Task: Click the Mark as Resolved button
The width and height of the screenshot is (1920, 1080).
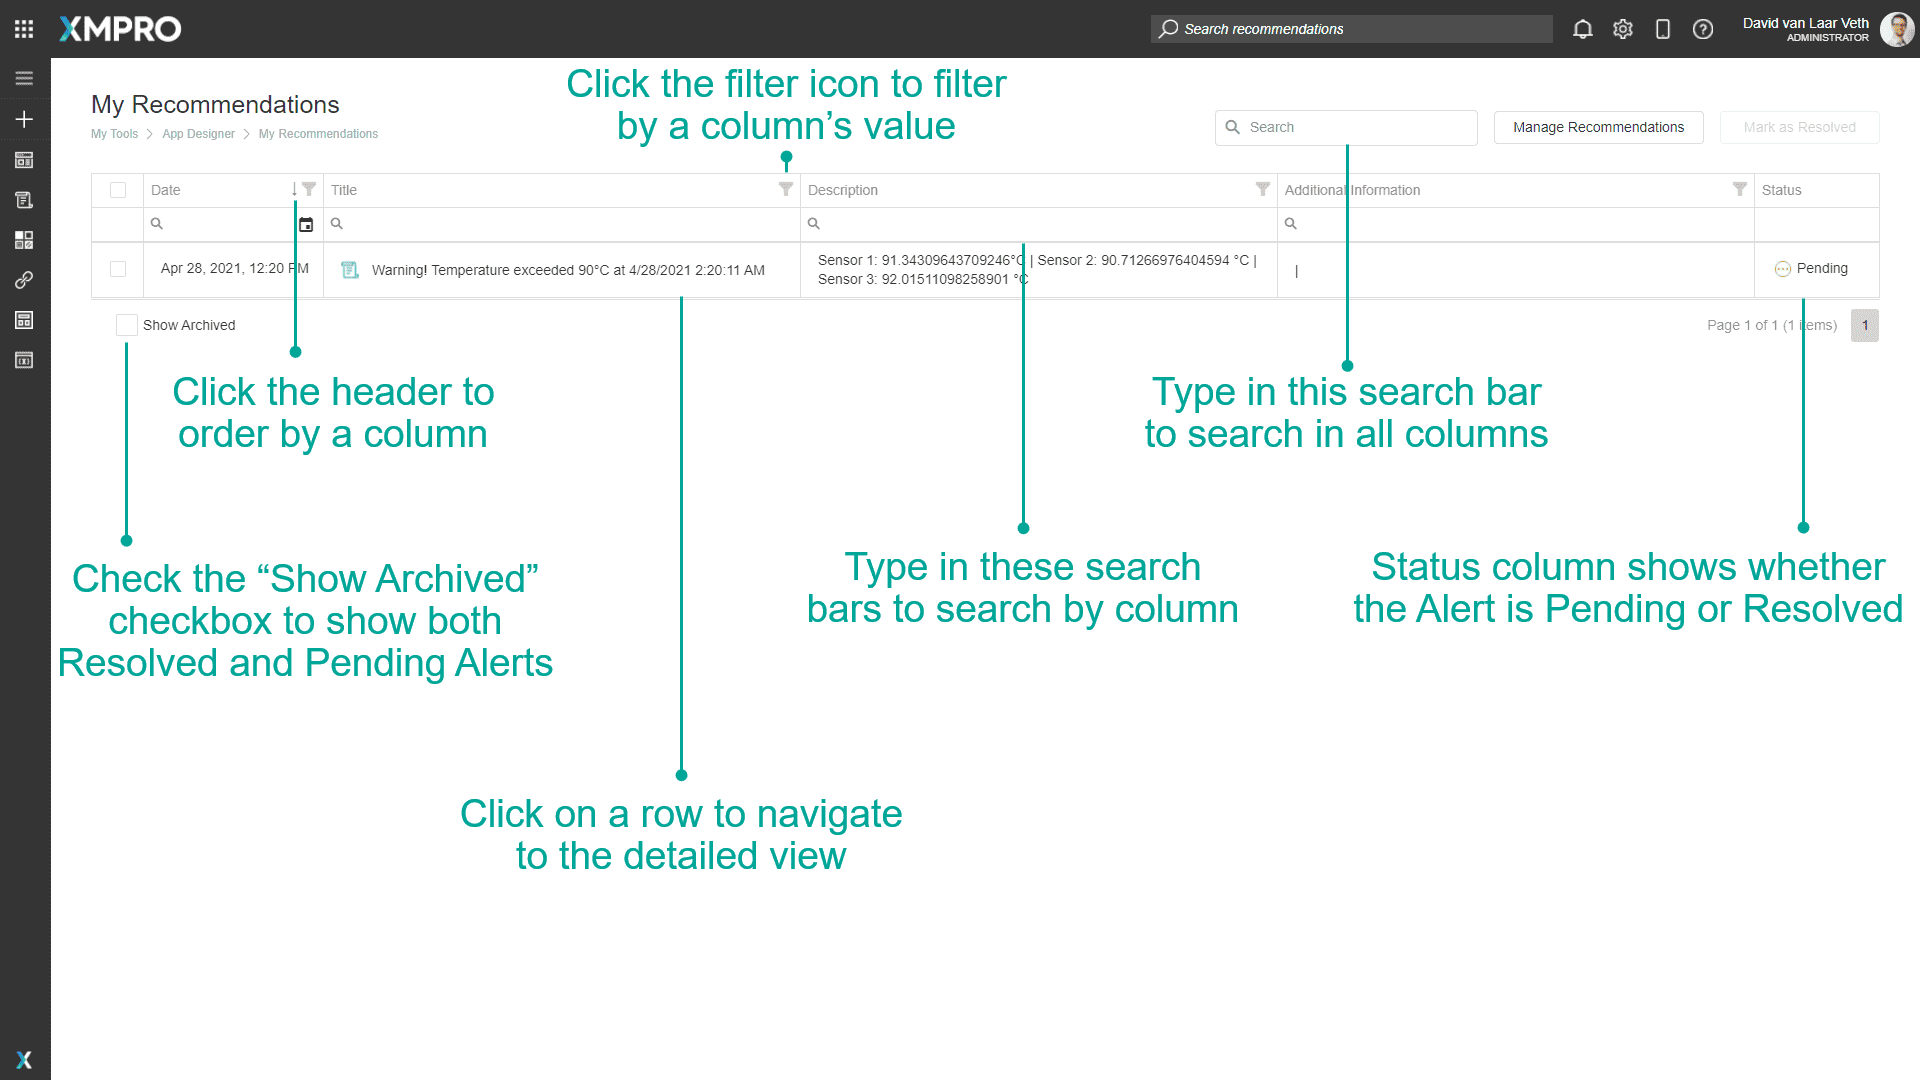Action: pyautogui.click(x=1799, y=127)
